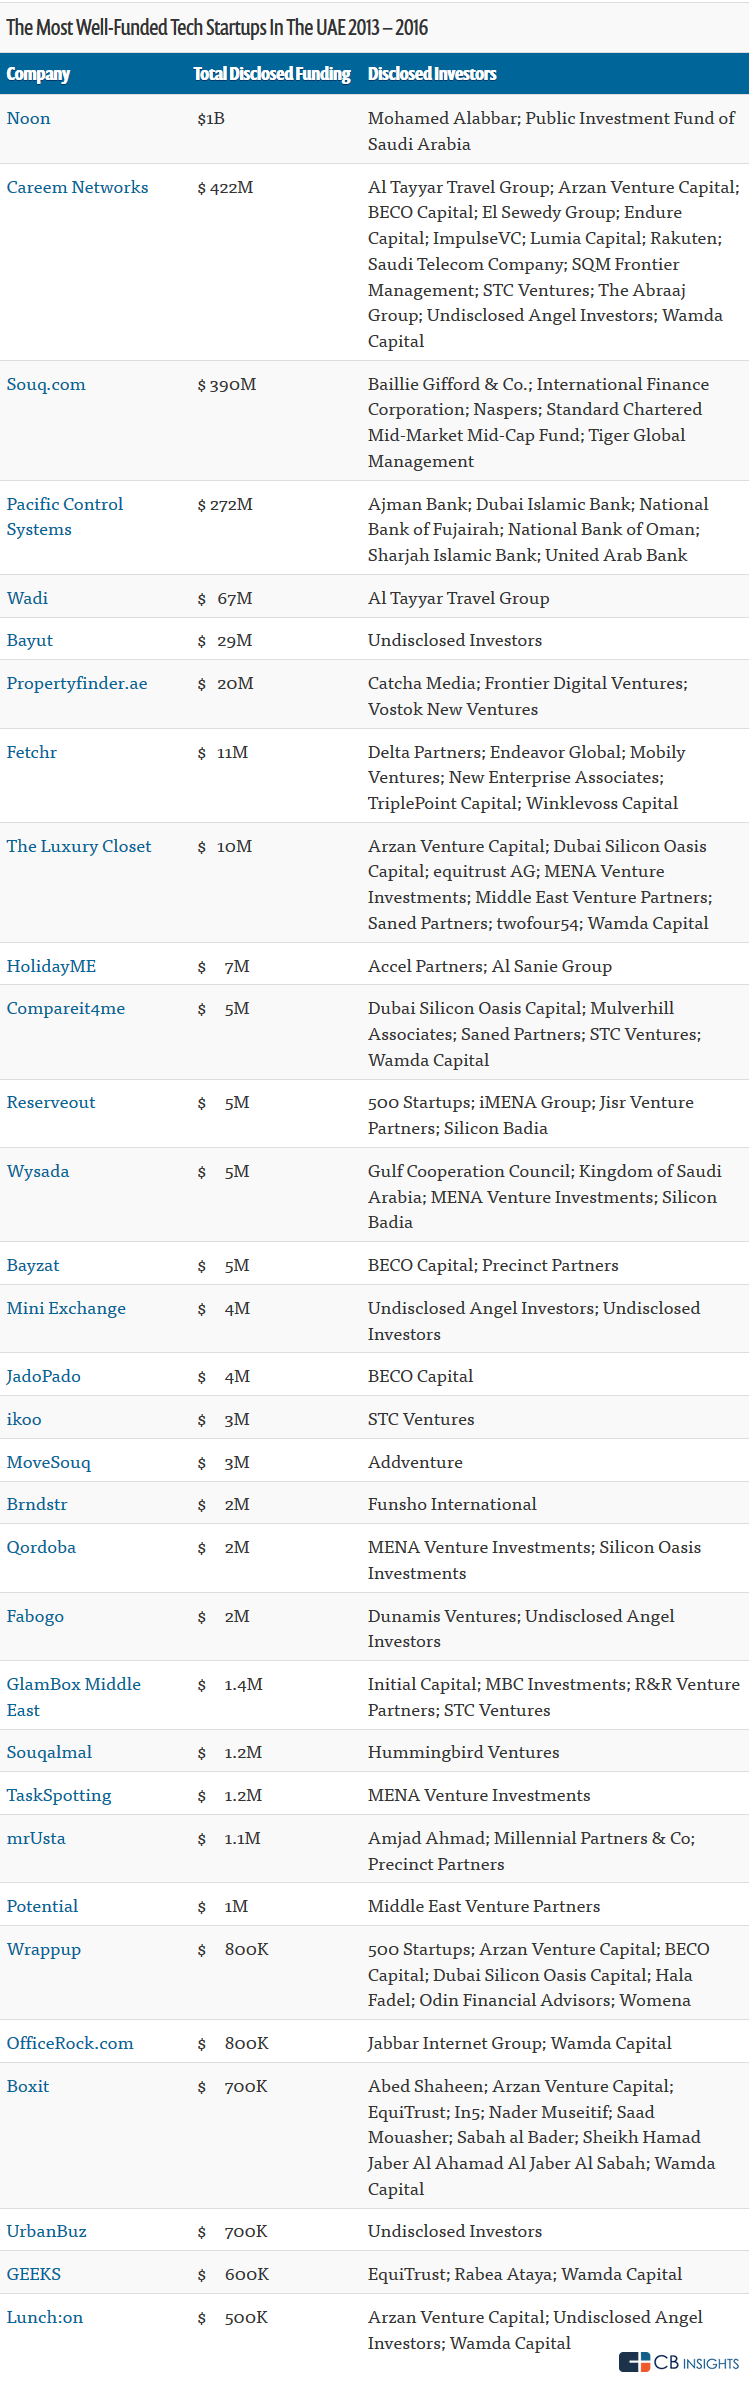Viewport: 750px width, 2381px height.
Task: Click the Bayut link
Action: (30, 640)
